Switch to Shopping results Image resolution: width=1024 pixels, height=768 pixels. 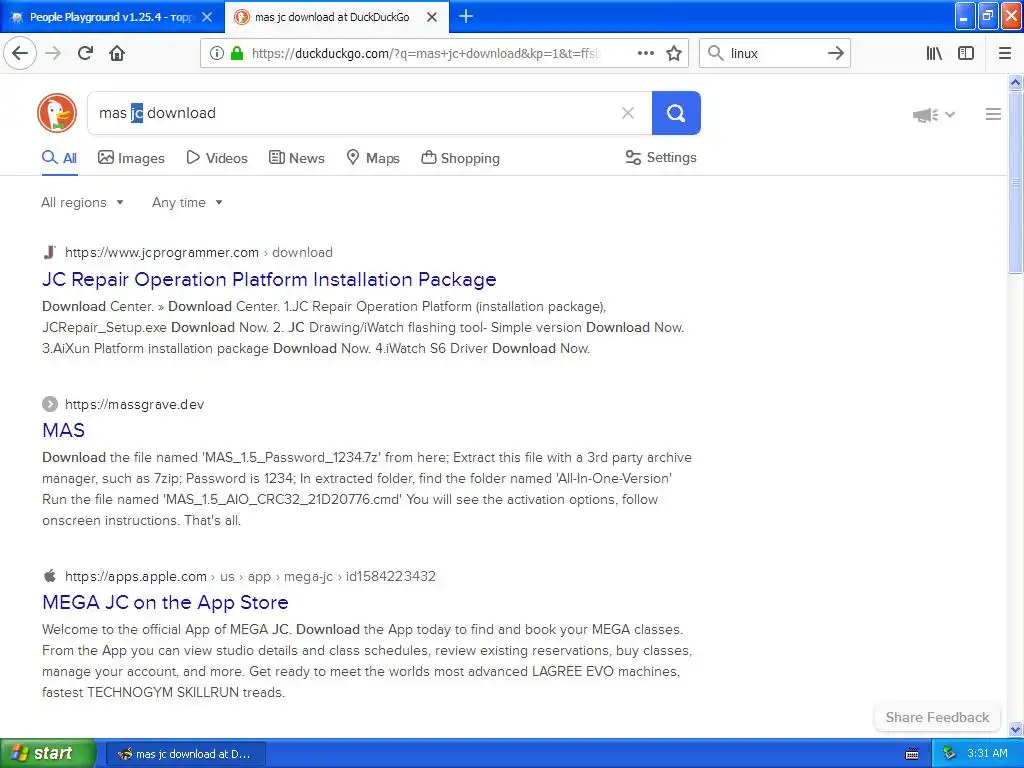point(460,158)
